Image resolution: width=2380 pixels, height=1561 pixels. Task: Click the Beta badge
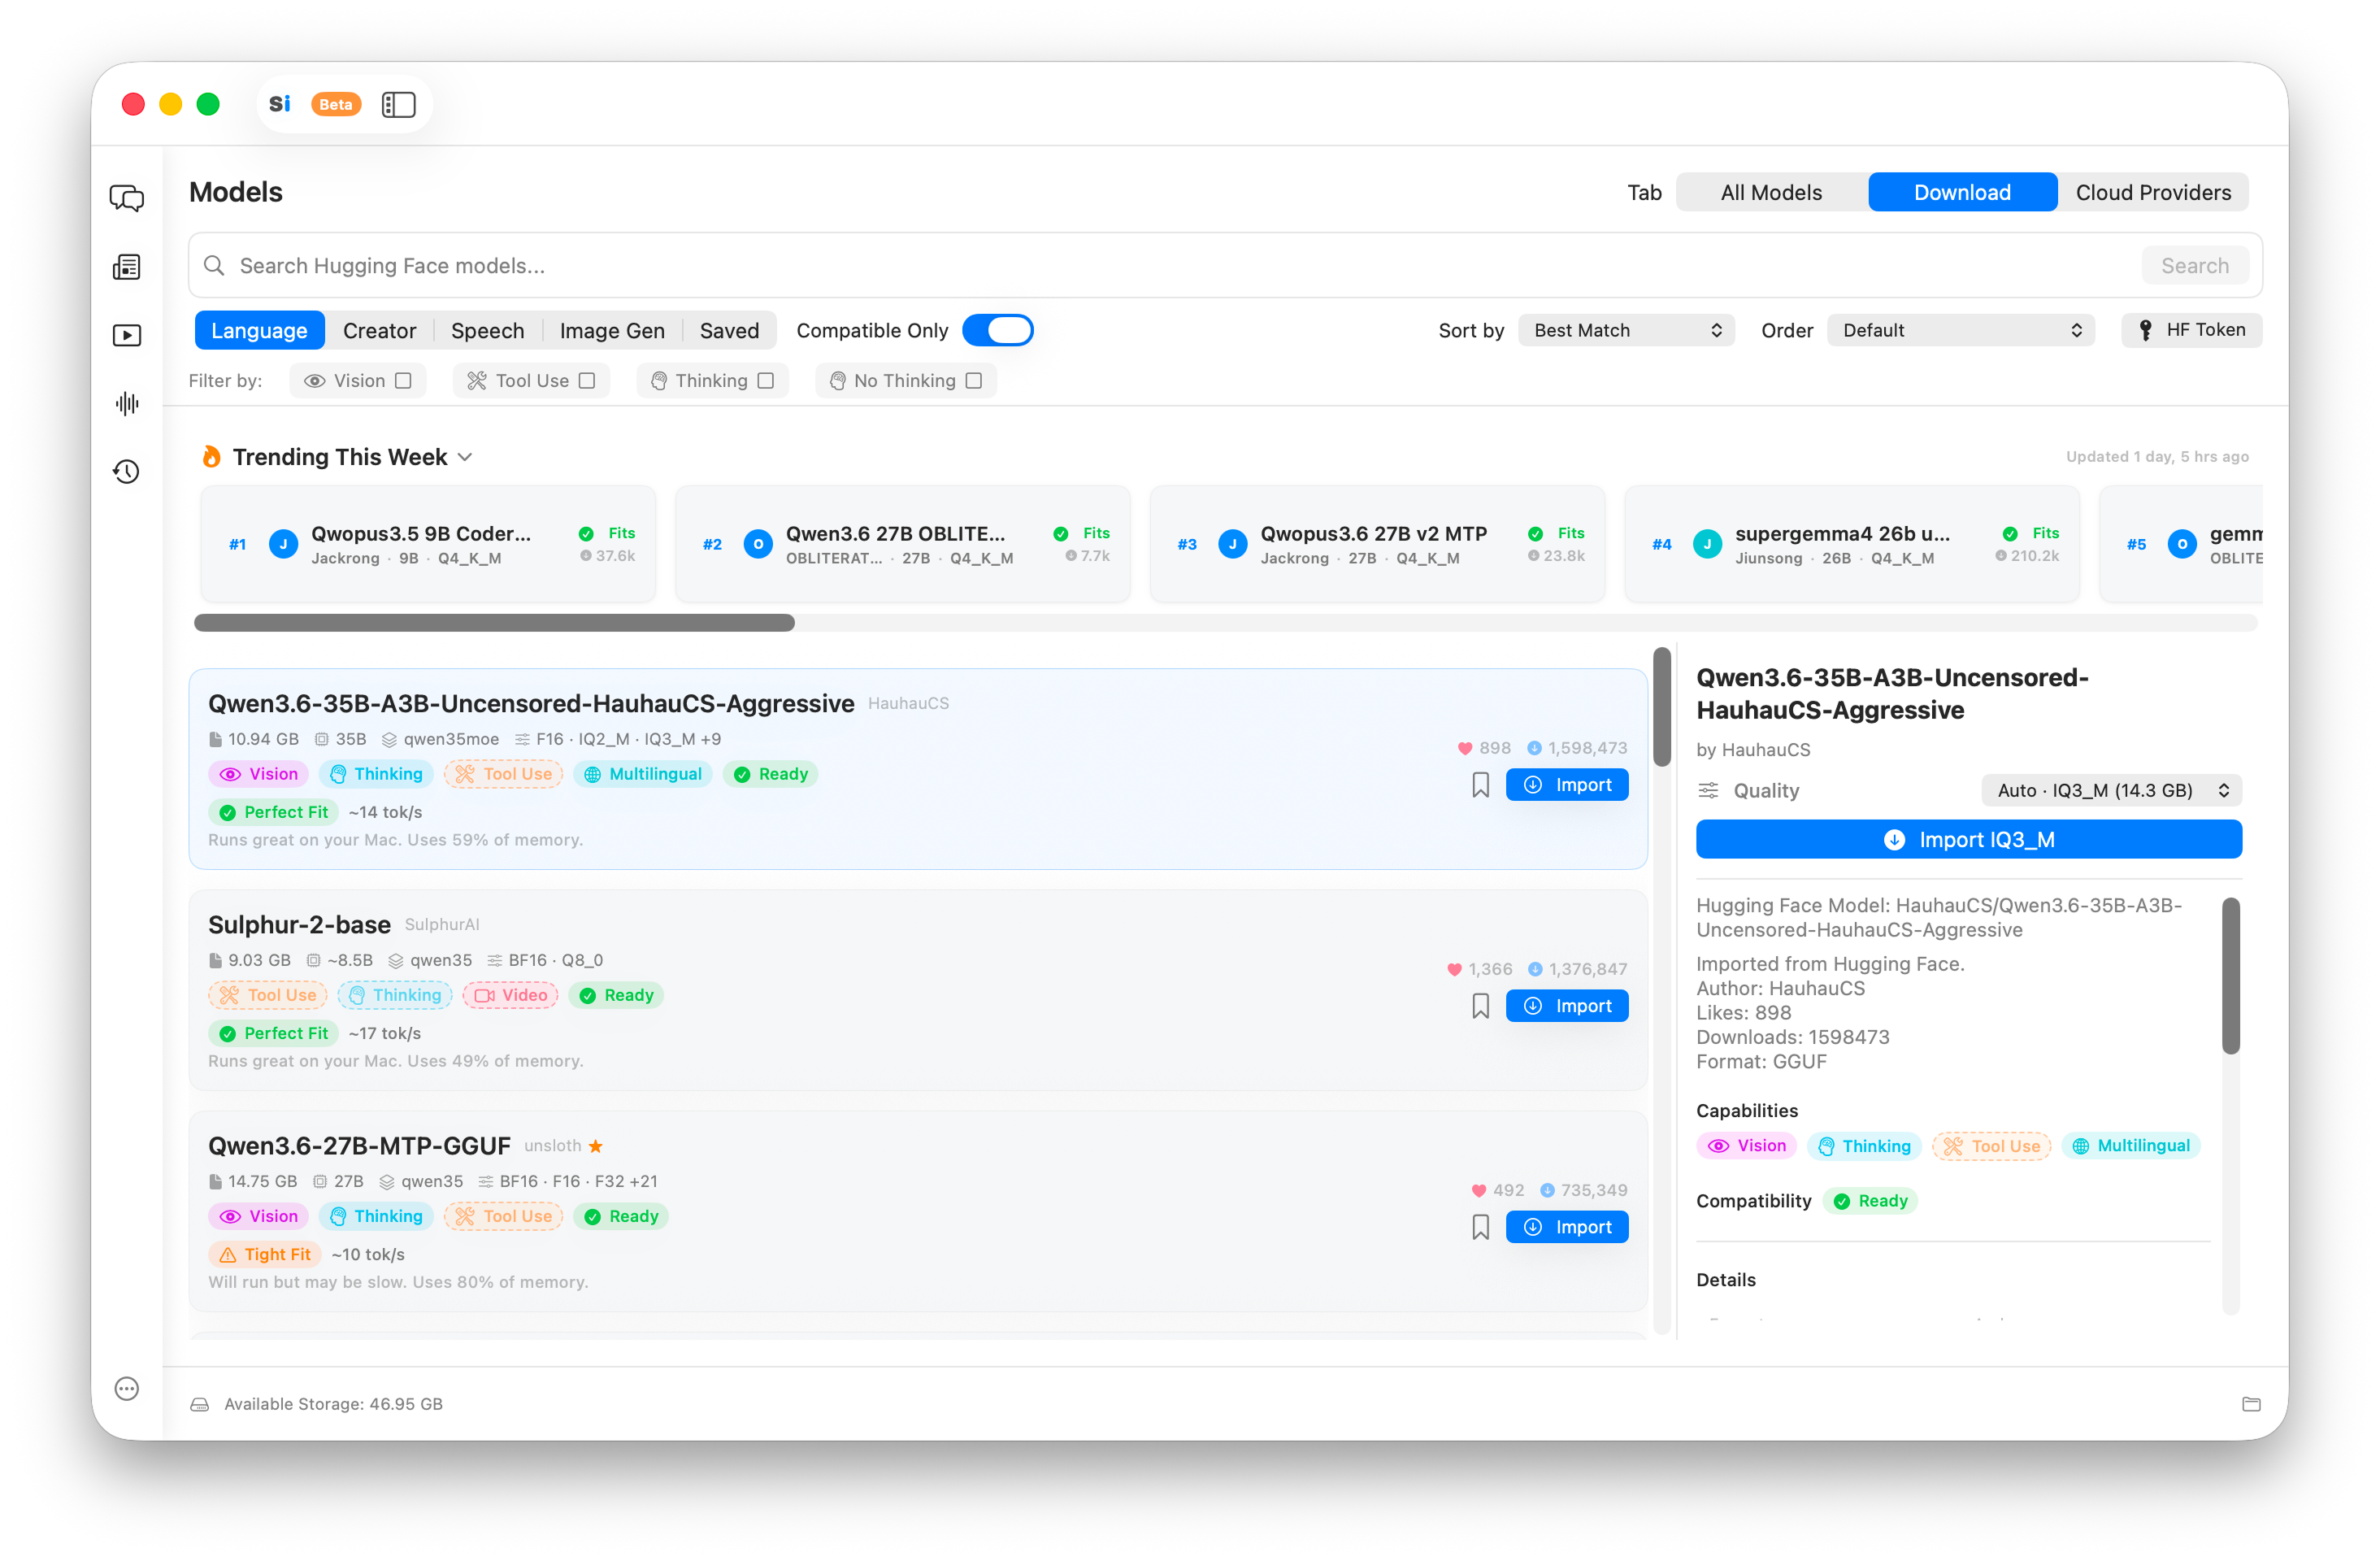tap(336, 104)
